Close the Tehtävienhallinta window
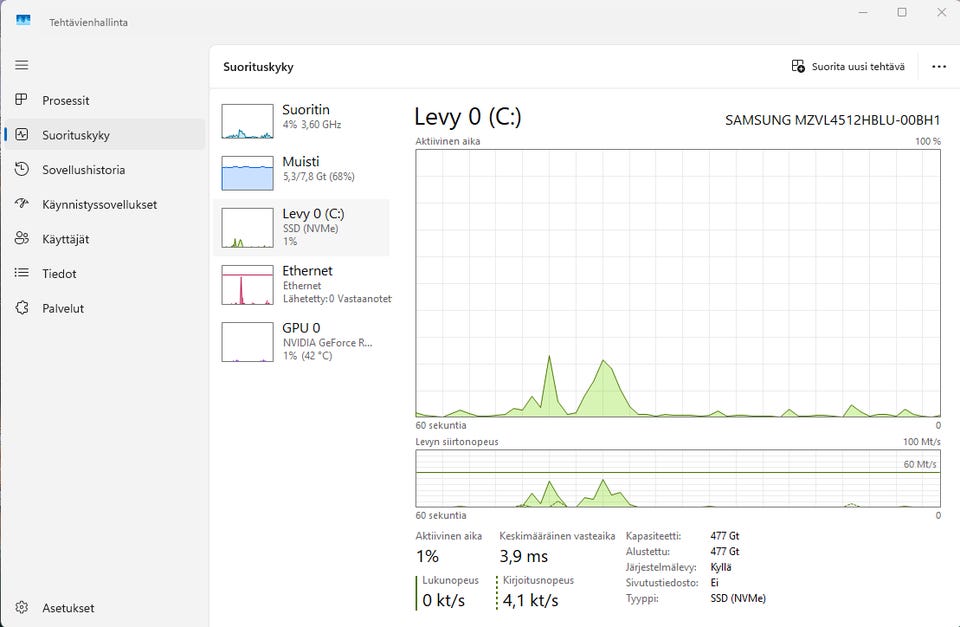960x627 pixels. (941, 12)
